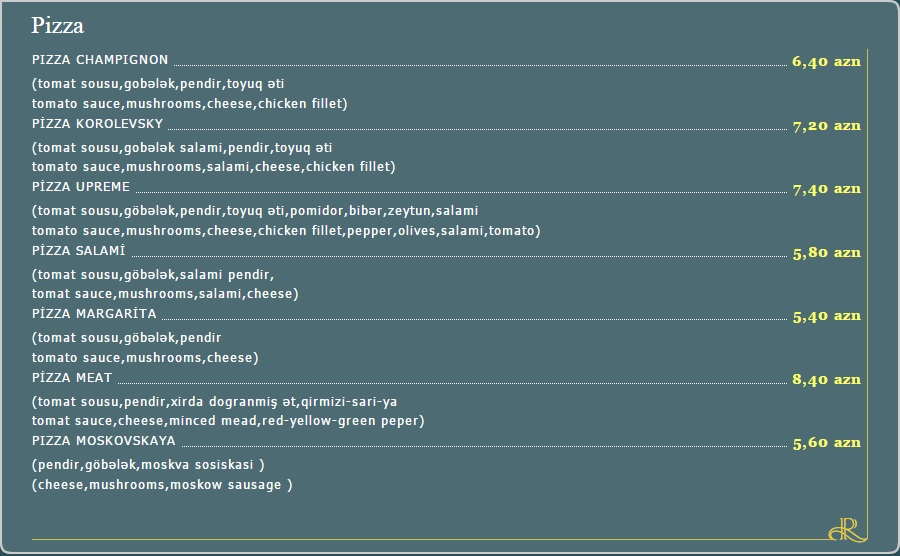Select the PİZZA SALAMİ item name
This screenshot has height=556, width=900.
[x=79, y=250]
